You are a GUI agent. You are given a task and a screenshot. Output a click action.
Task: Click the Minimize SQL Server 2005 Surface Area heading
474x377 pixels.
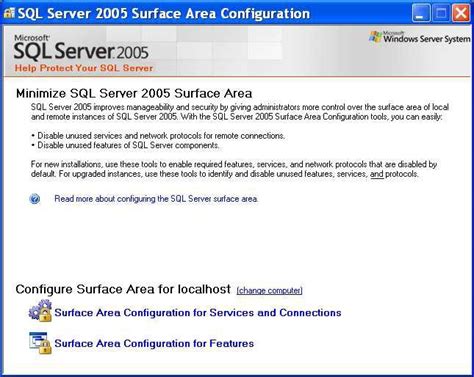point(134,93)
